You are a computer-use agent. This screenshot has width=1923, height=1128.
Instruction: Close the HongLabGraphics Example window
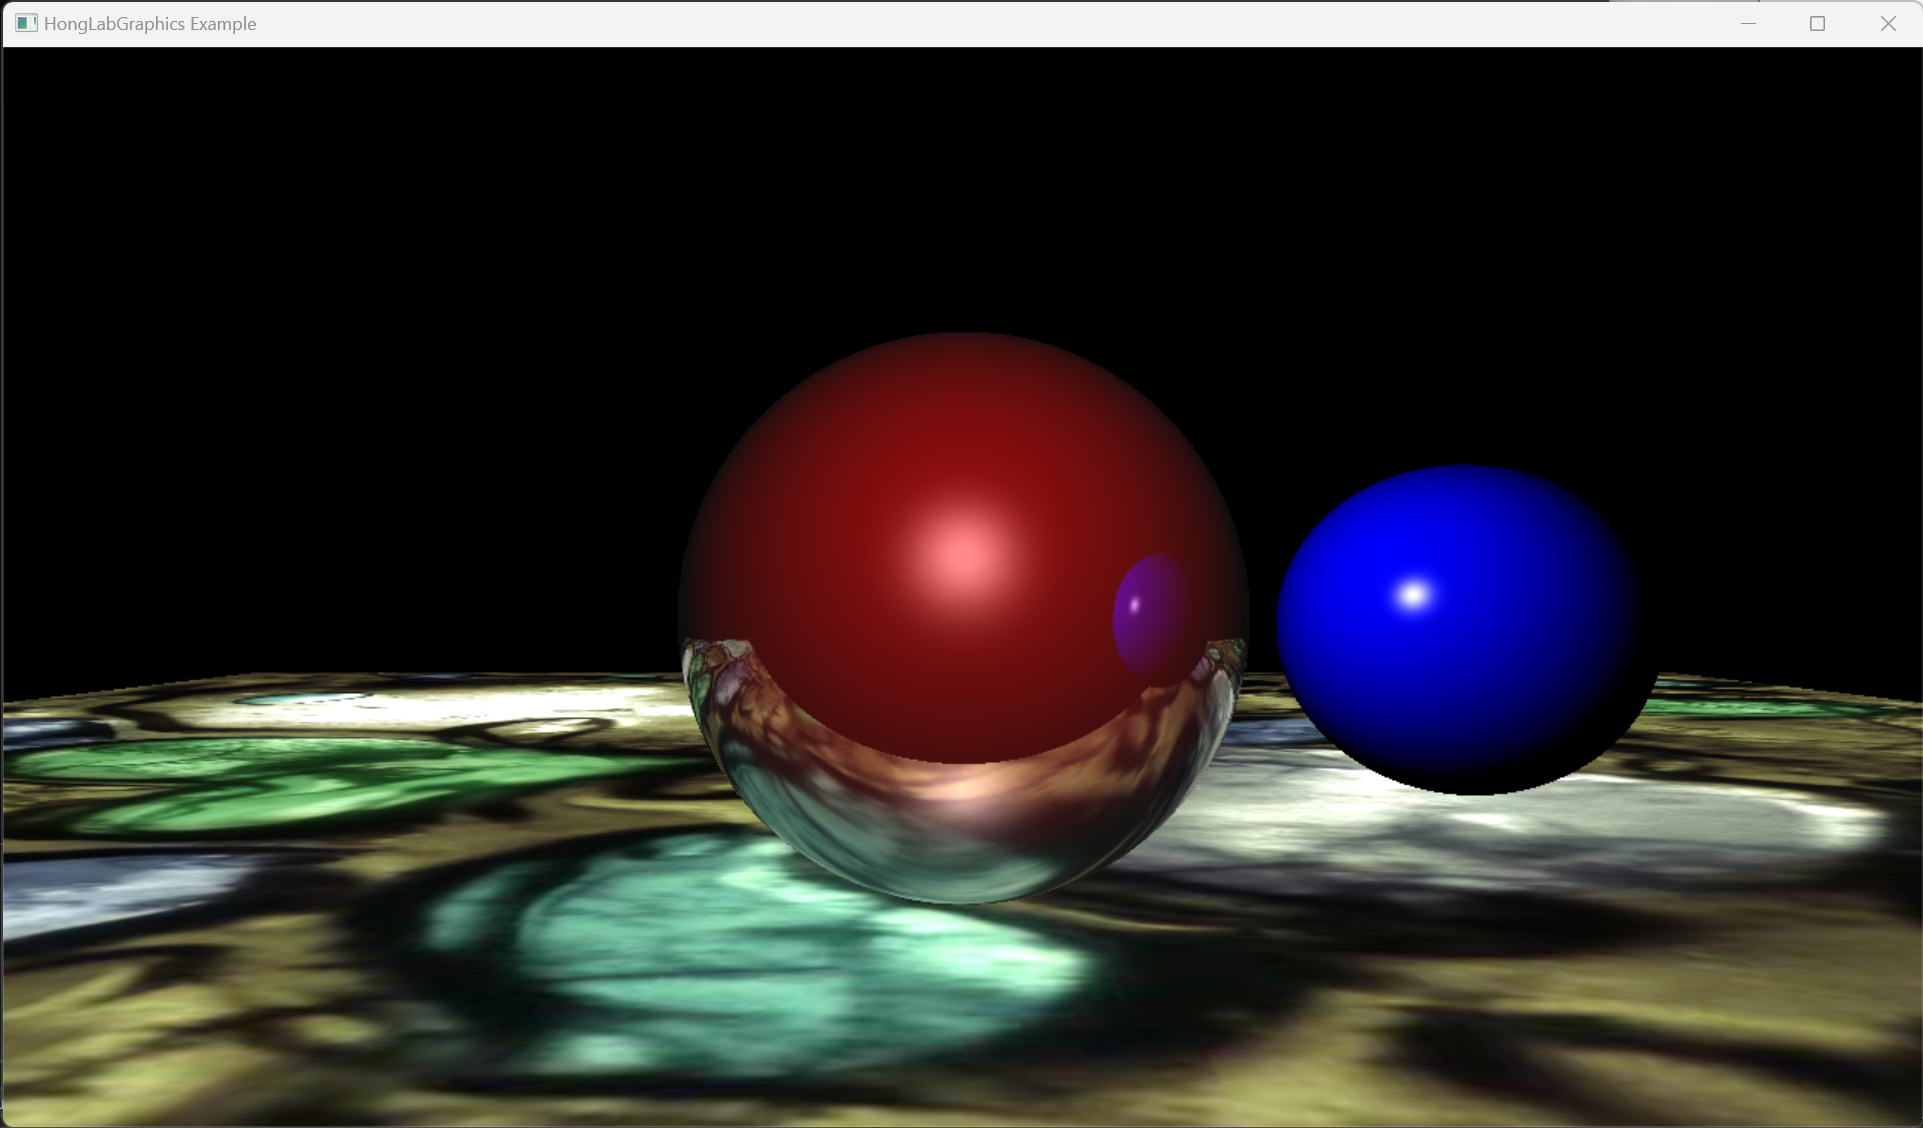pyautogui.click(x=1887, y=23)
